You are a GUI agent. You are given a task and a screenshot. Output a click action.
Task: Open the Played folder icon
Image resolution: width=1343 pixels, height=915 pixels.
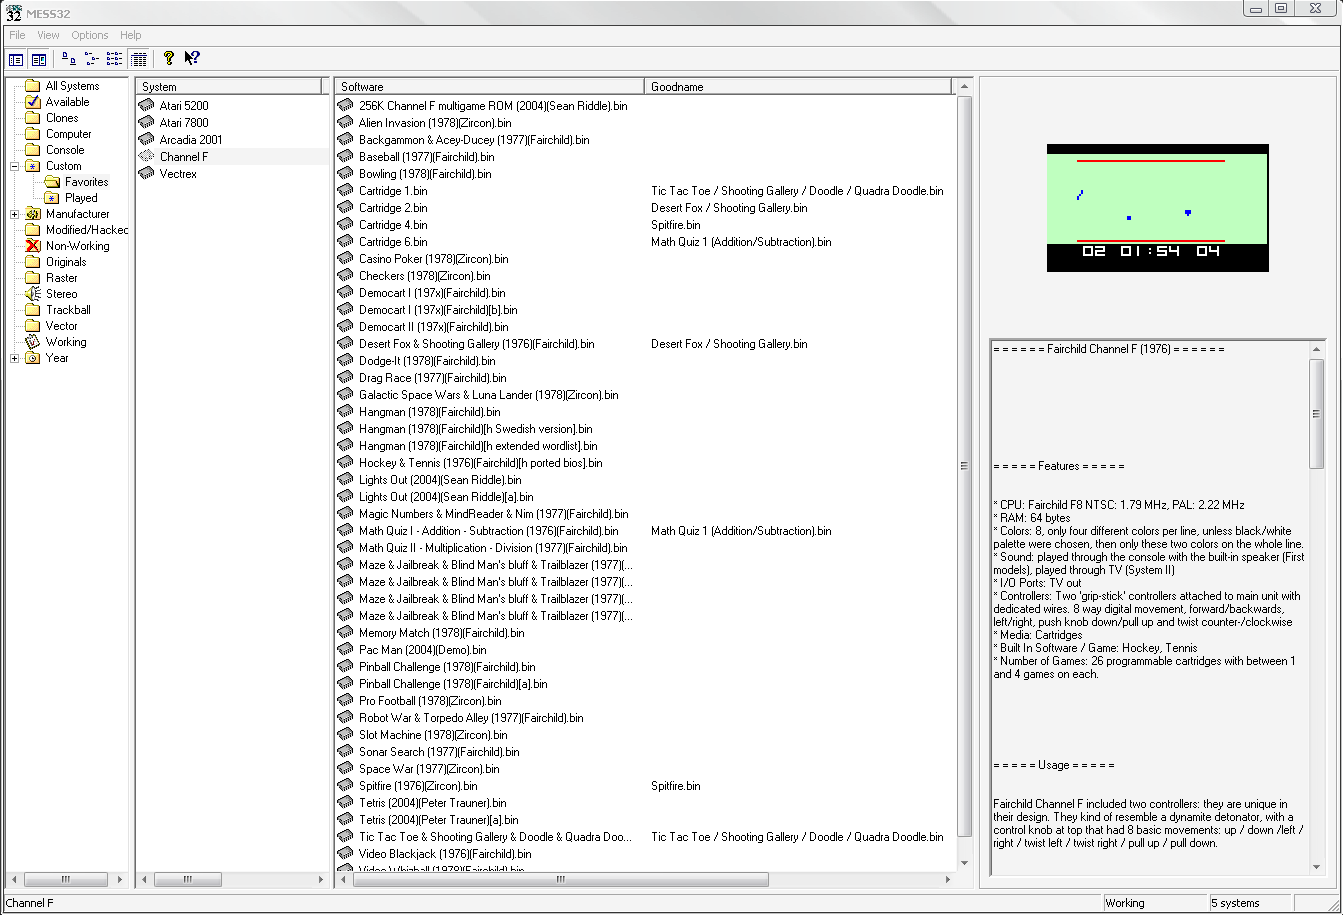pyautogui.click(x=52, y=198)
